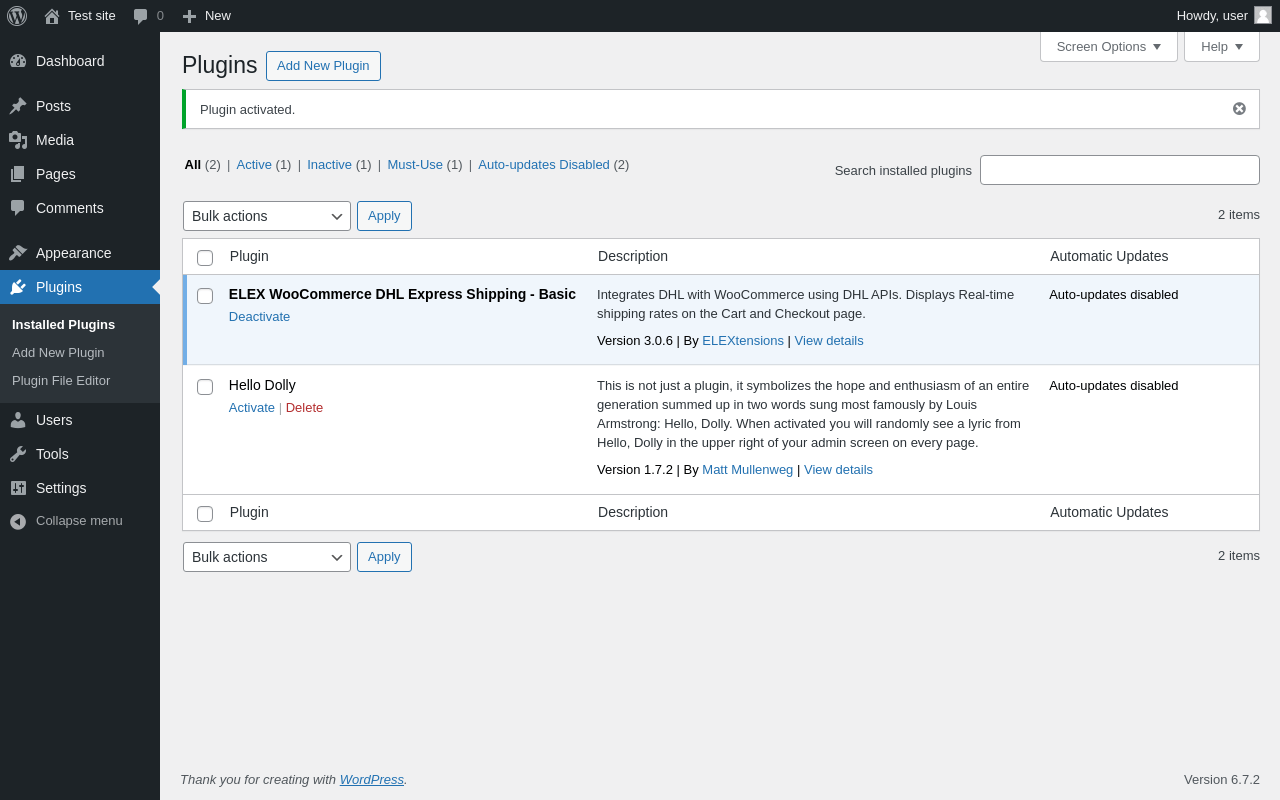Check the ELEX WooCommerce DHL plugin checkbox
Image resolution: width=1280 pixels, height=800 pixels.
click(205, 296)
